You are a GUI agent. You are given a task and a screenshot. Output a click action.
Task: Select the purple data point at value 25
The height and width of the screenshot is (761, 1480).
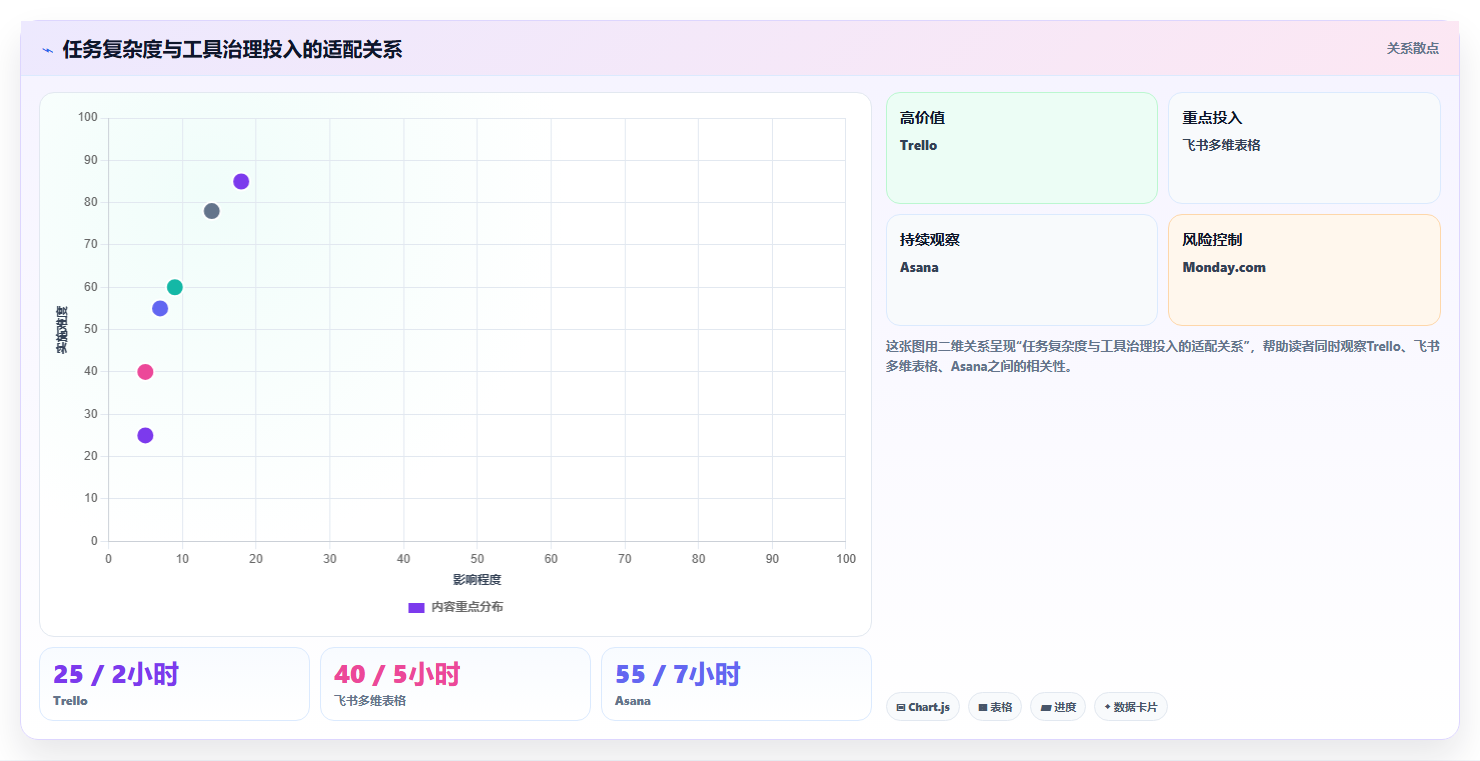[x=145, y=435]
